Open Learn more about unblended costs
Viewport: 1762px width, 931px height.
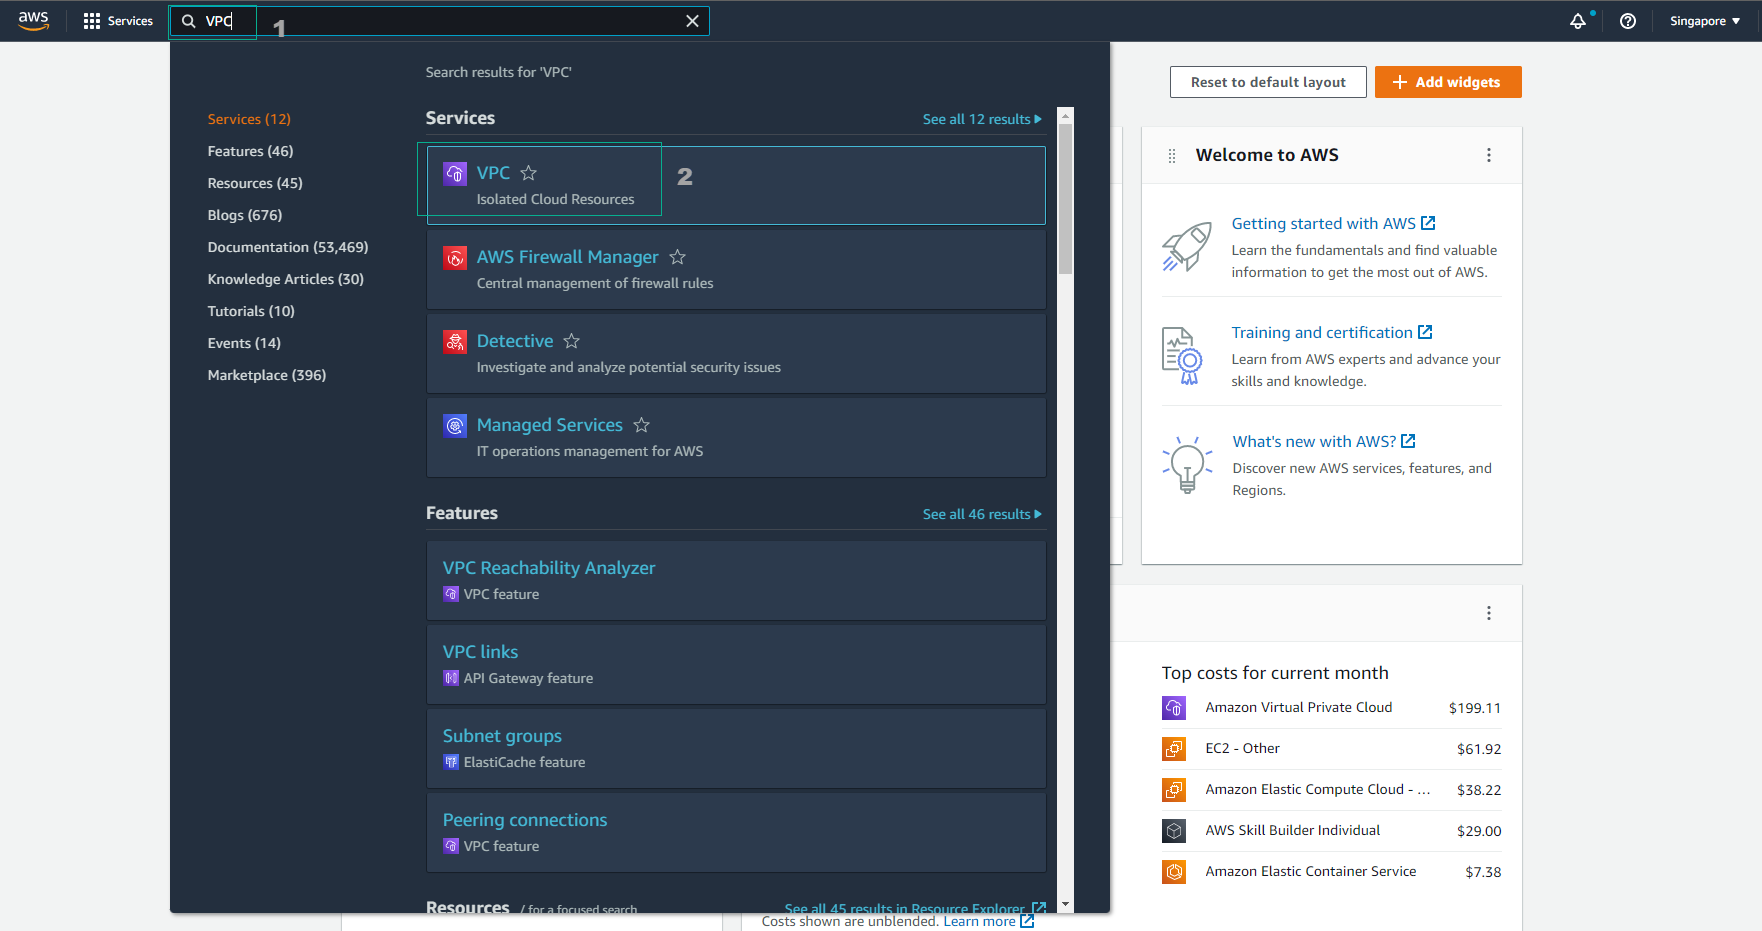[989, 921]
